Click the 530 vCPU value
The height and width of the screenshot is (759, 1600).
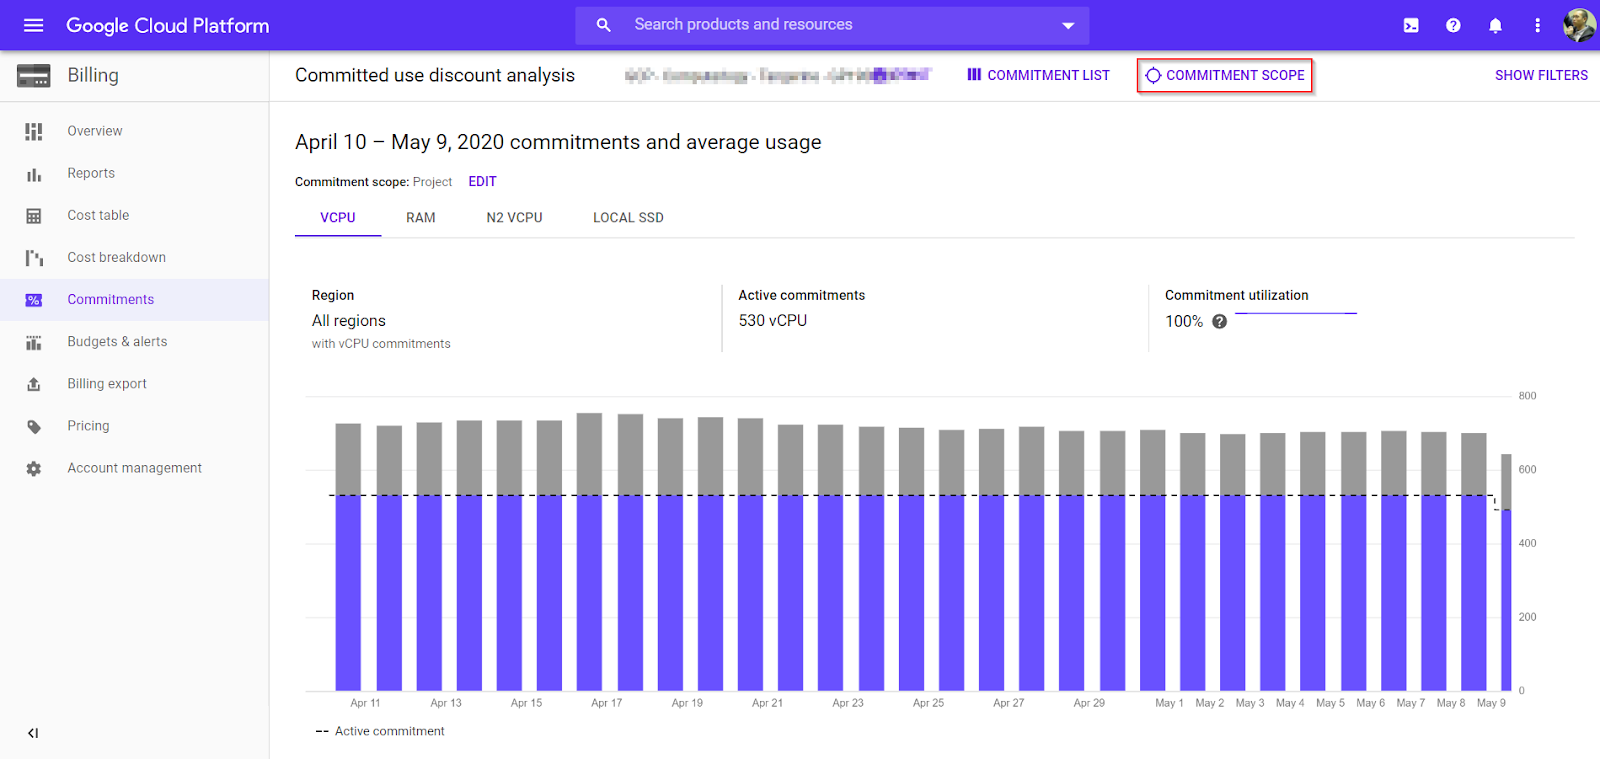[x=773, y=320]
